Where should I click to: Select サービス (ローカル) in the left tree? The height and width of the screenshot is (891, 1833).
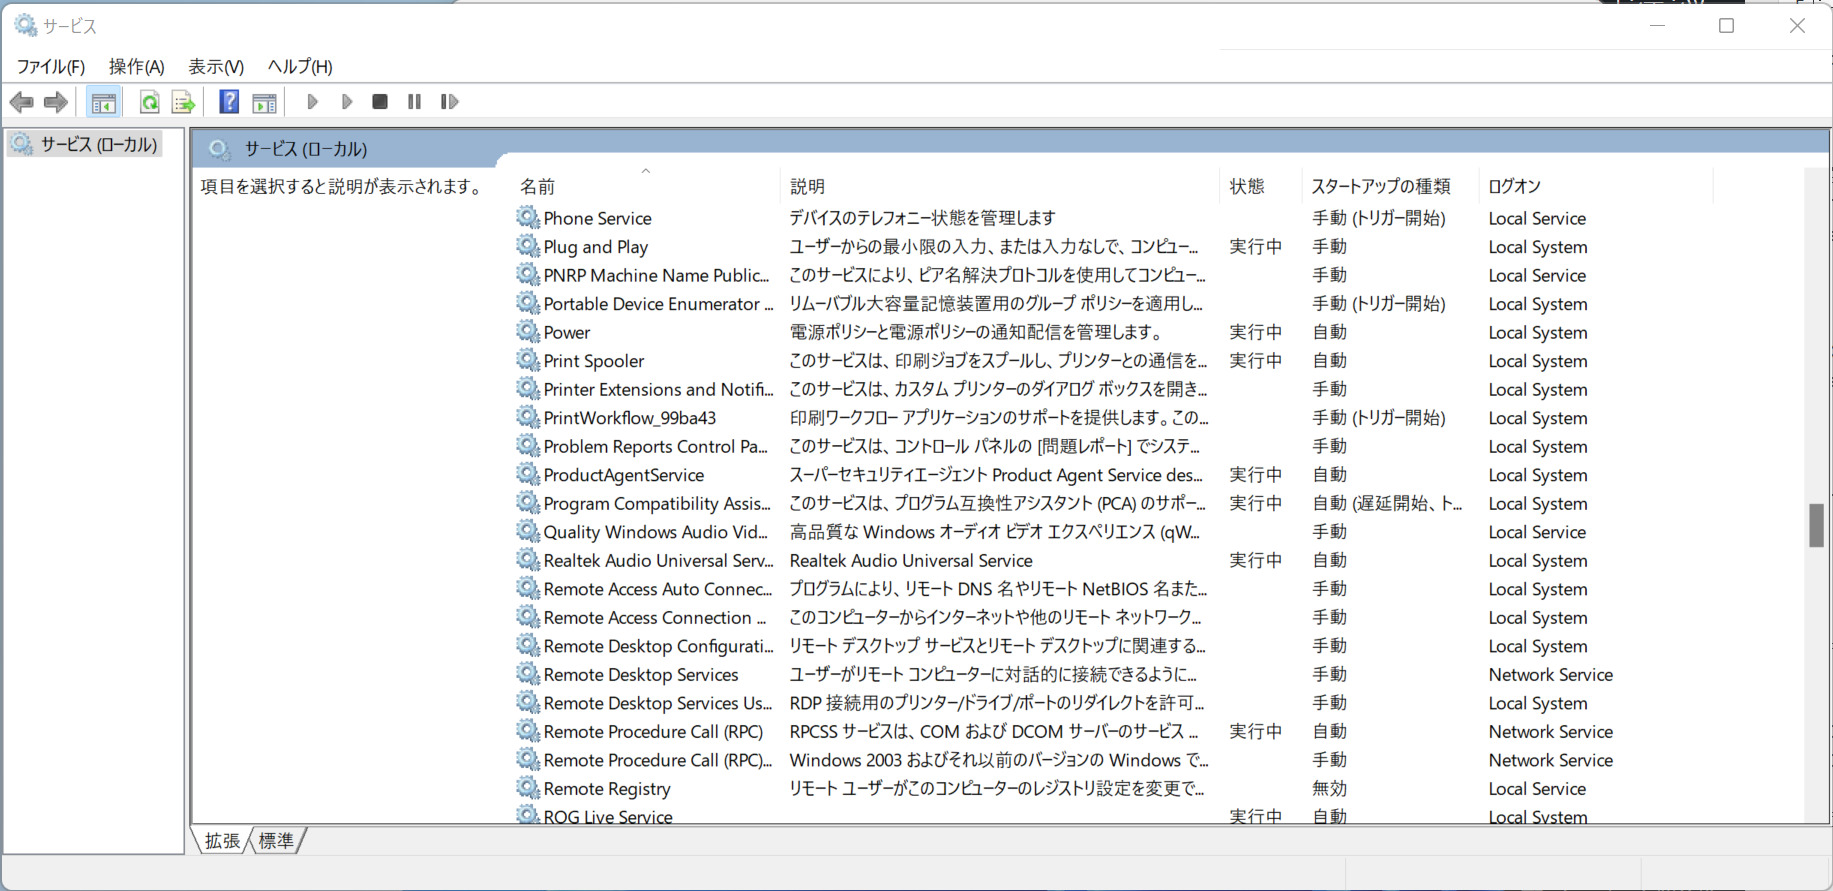coord(85,145)
